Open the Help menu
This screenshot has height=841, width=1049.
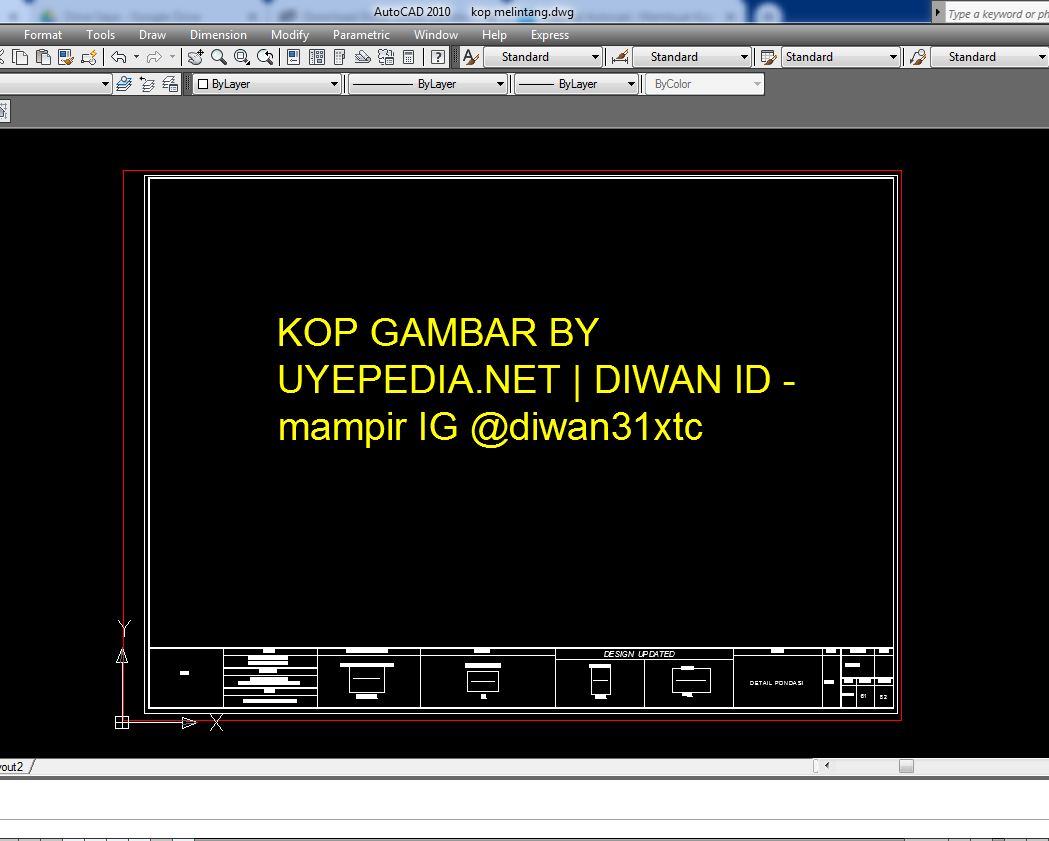tap(494, 35)
